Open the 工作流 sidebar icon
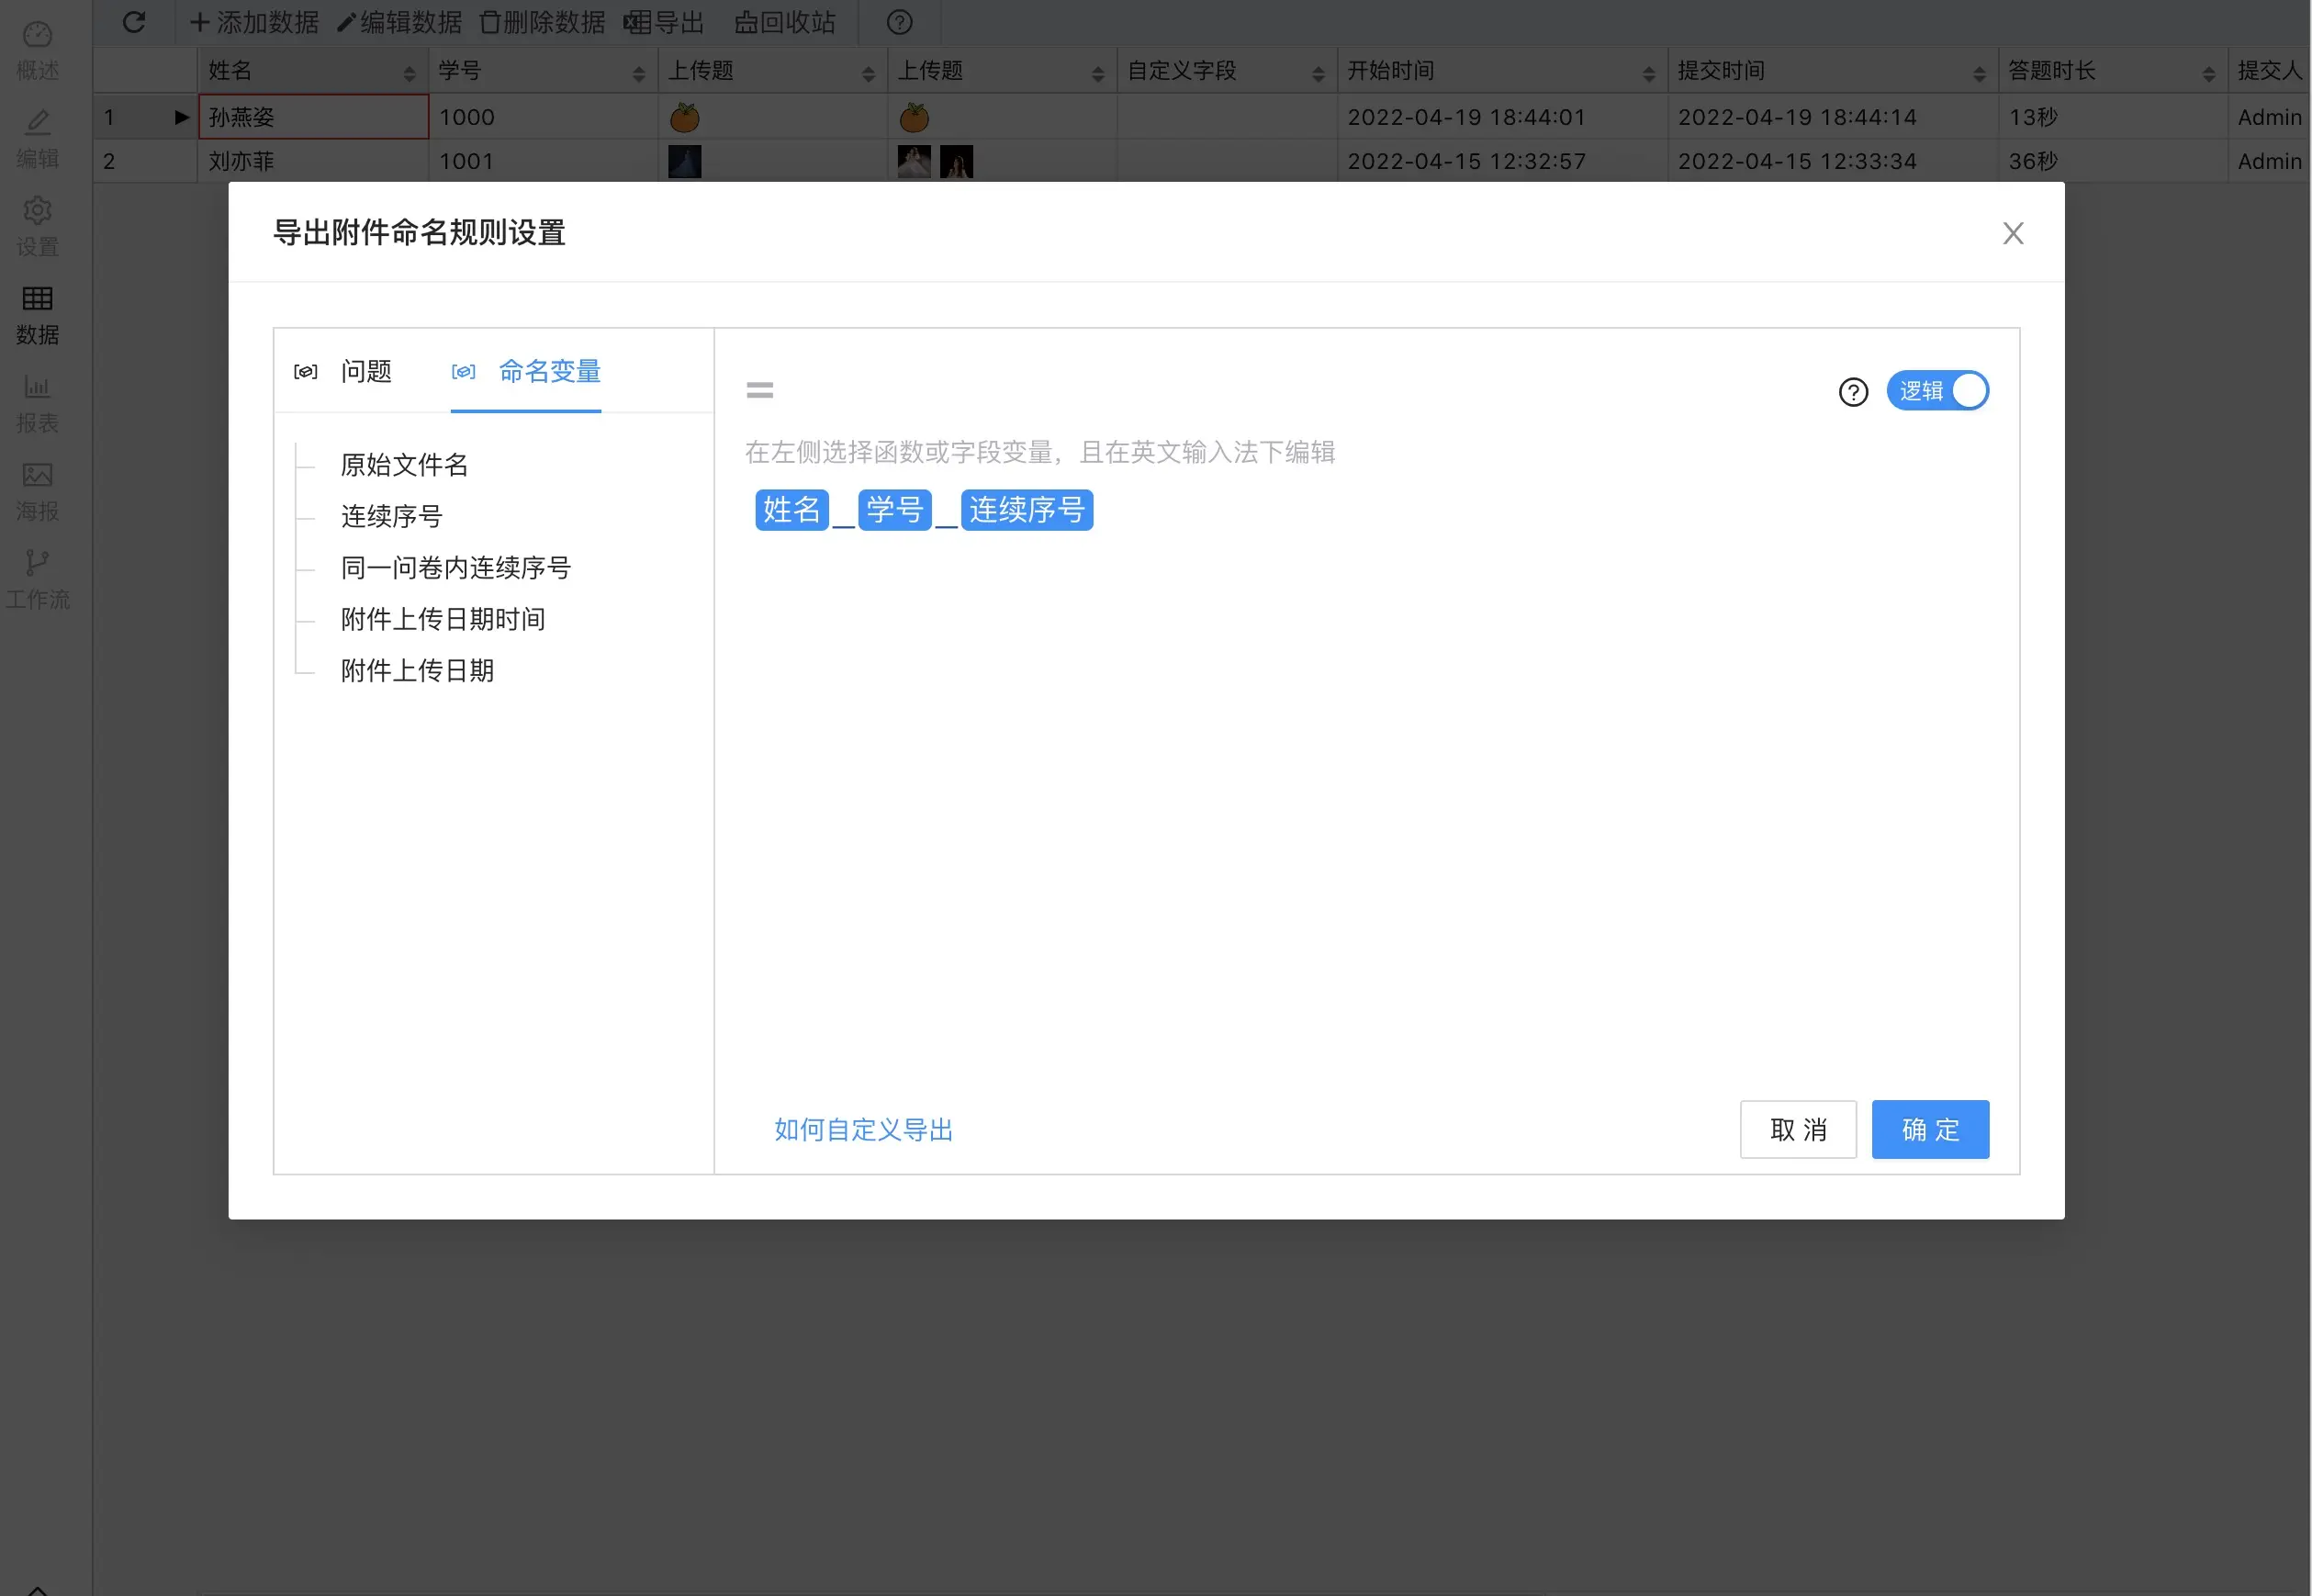The height and width of the screenshot is (1596, 2312). pos(37,575)
